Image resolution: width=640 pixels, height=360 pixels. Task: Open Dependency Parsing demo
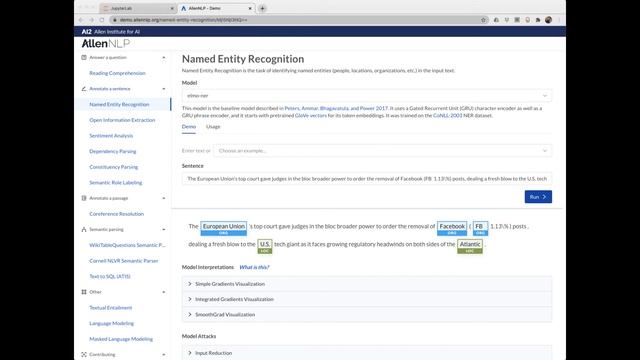113,151
